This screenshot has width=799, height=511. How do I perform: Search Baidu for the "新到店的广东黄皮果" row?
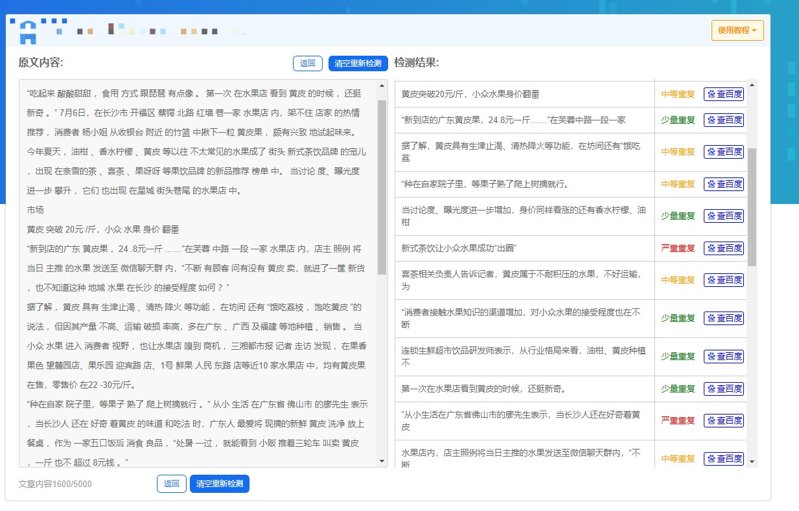[723, 120]
